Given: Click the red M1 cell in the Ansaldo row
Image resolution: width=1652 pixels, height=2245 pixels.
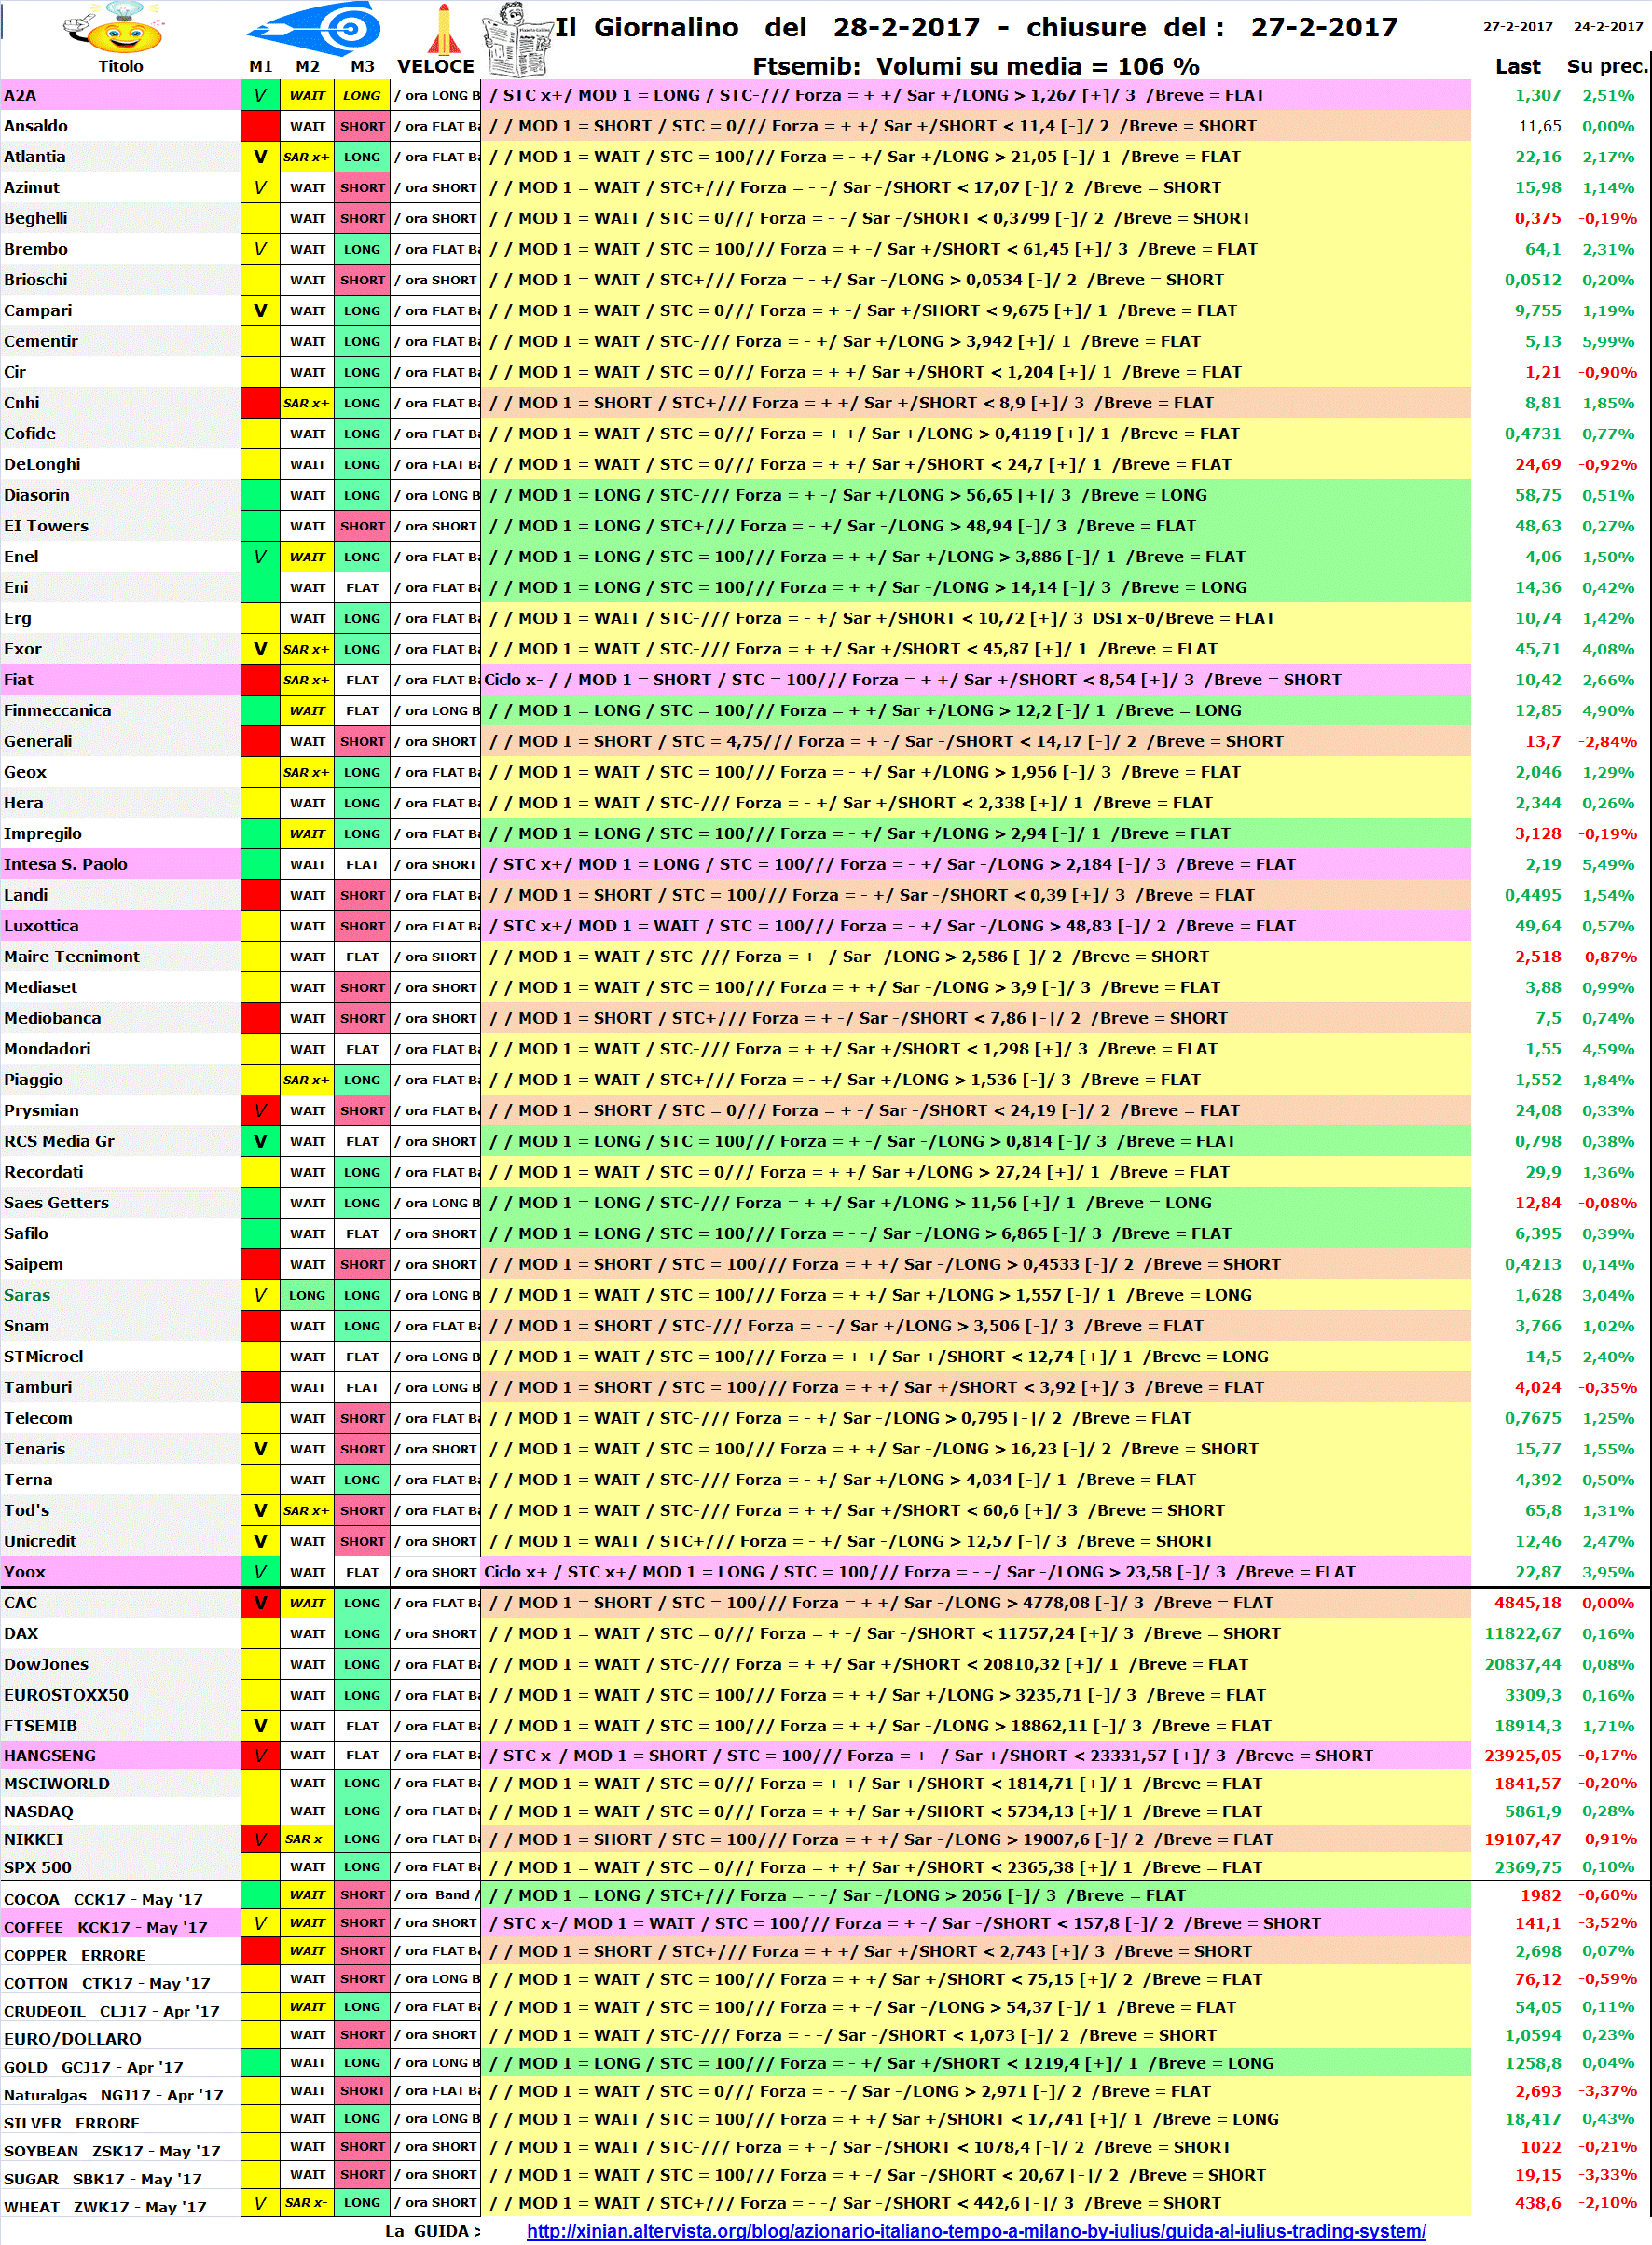Looking at the screenshot, I should (260, 126).
